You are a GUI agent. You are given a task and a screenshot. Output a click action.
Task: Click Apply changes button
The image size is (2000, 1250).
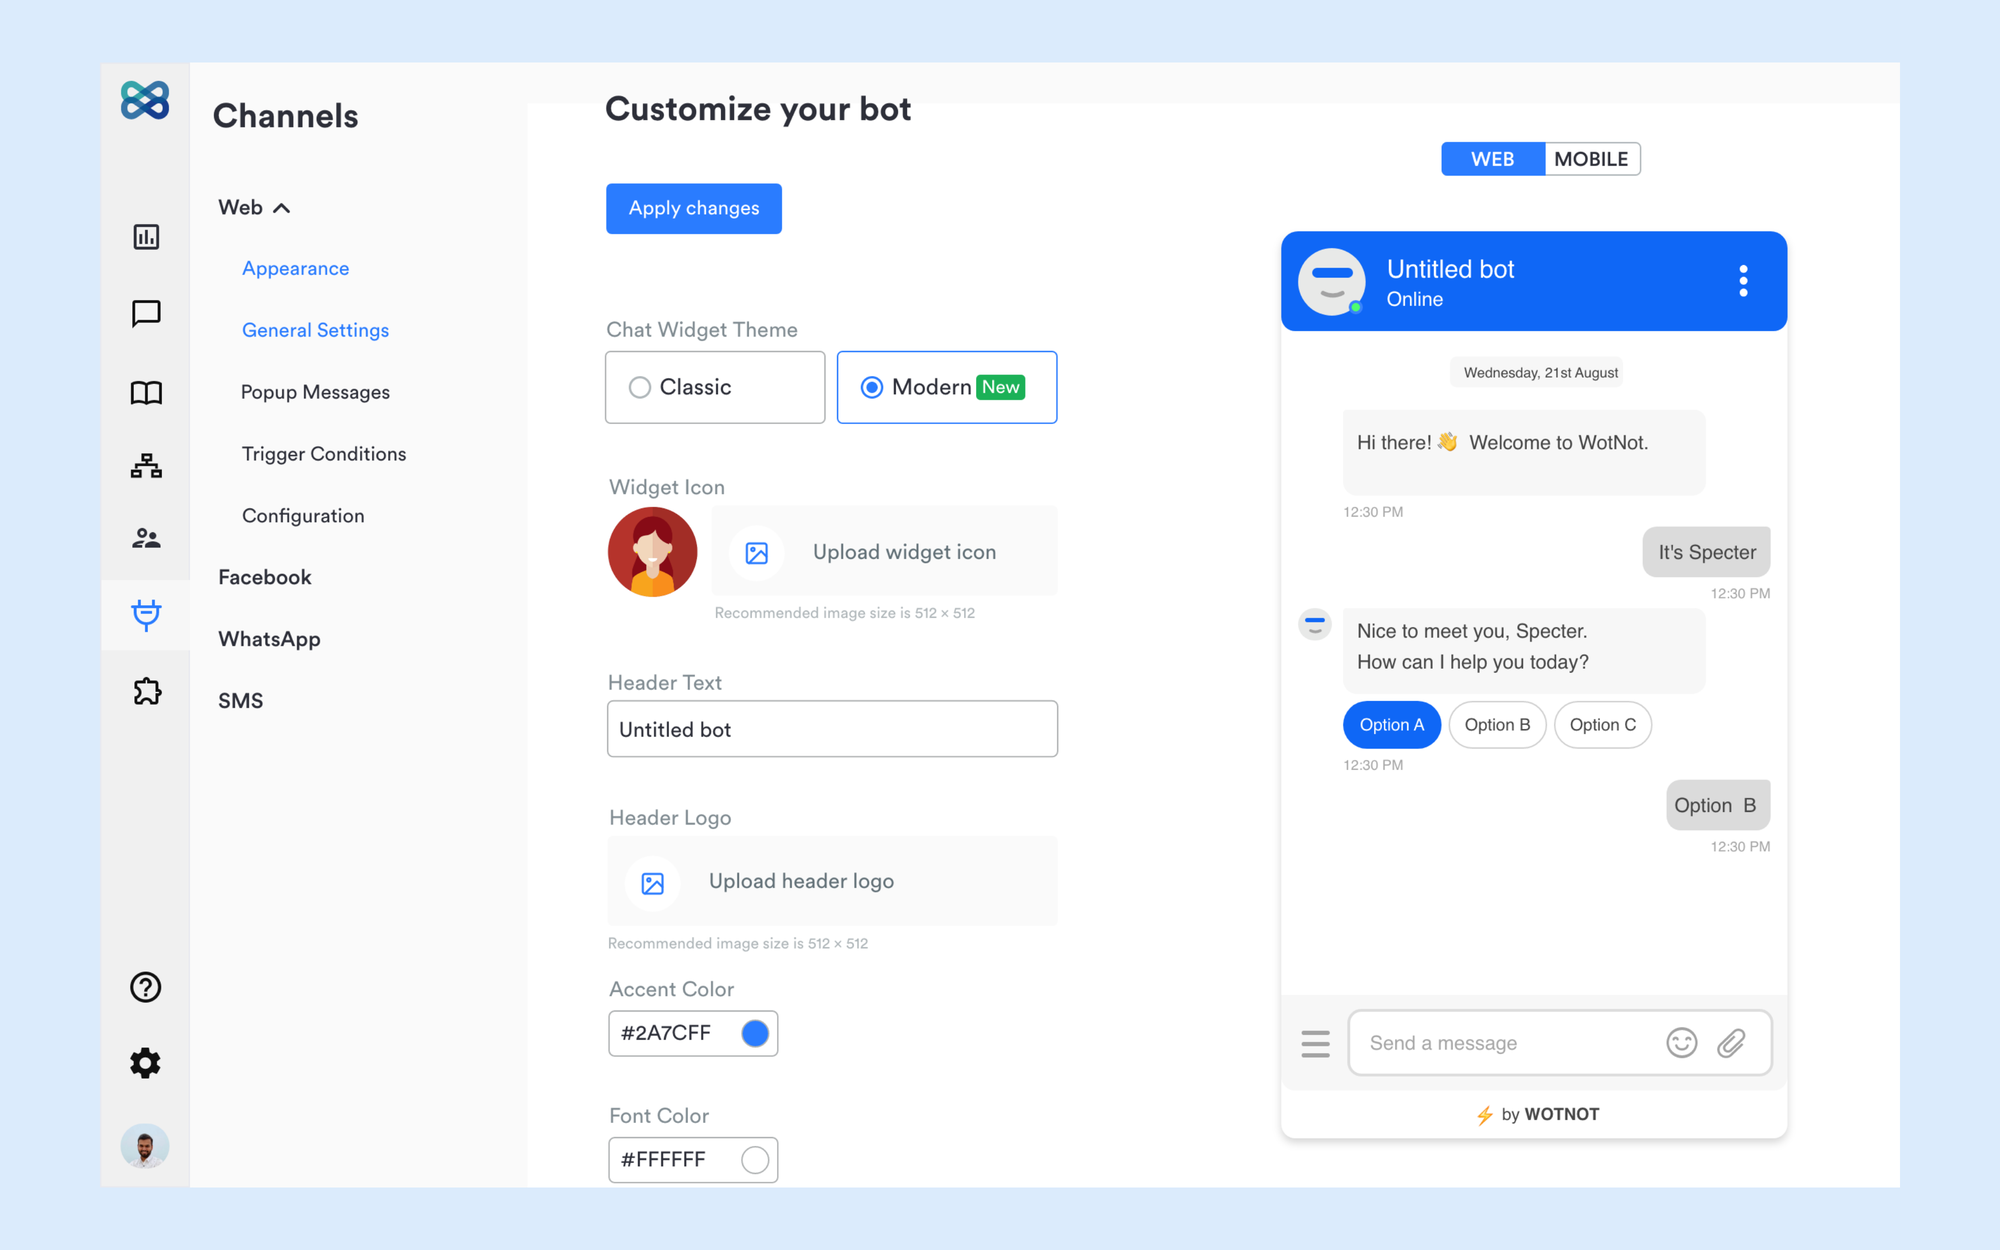pos(694,207)
